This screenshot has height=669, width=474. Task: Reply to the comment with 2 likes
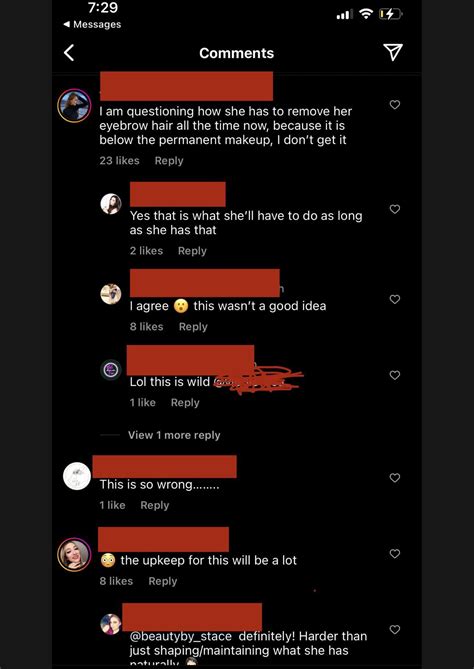pos(192,251)
